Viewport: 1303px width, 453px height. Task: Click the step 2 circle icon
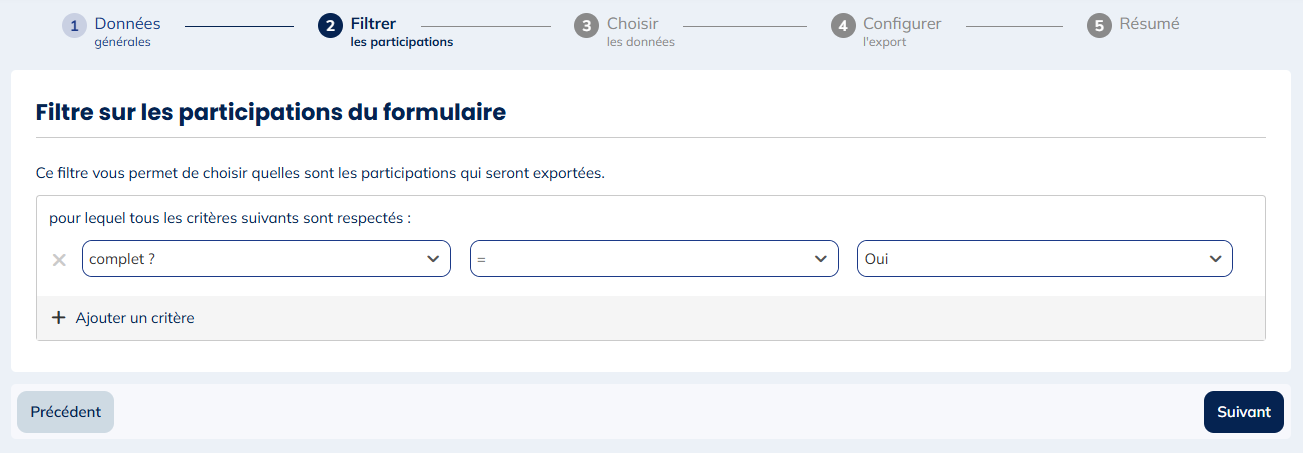(x=330, y=26)
